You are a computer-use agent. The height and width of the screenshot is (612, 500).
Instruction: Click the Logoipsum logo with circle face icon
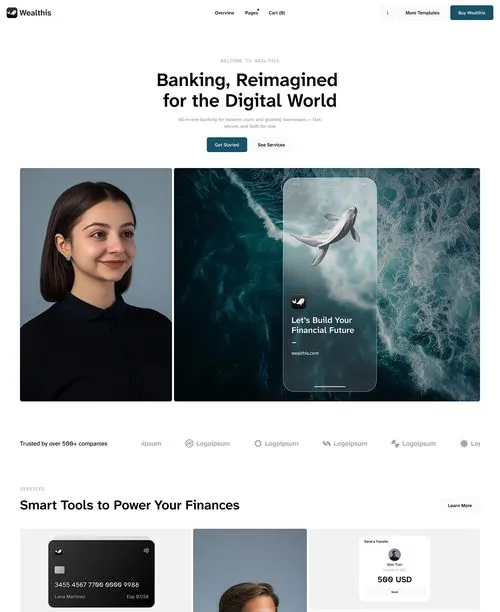tap(208, 444)
